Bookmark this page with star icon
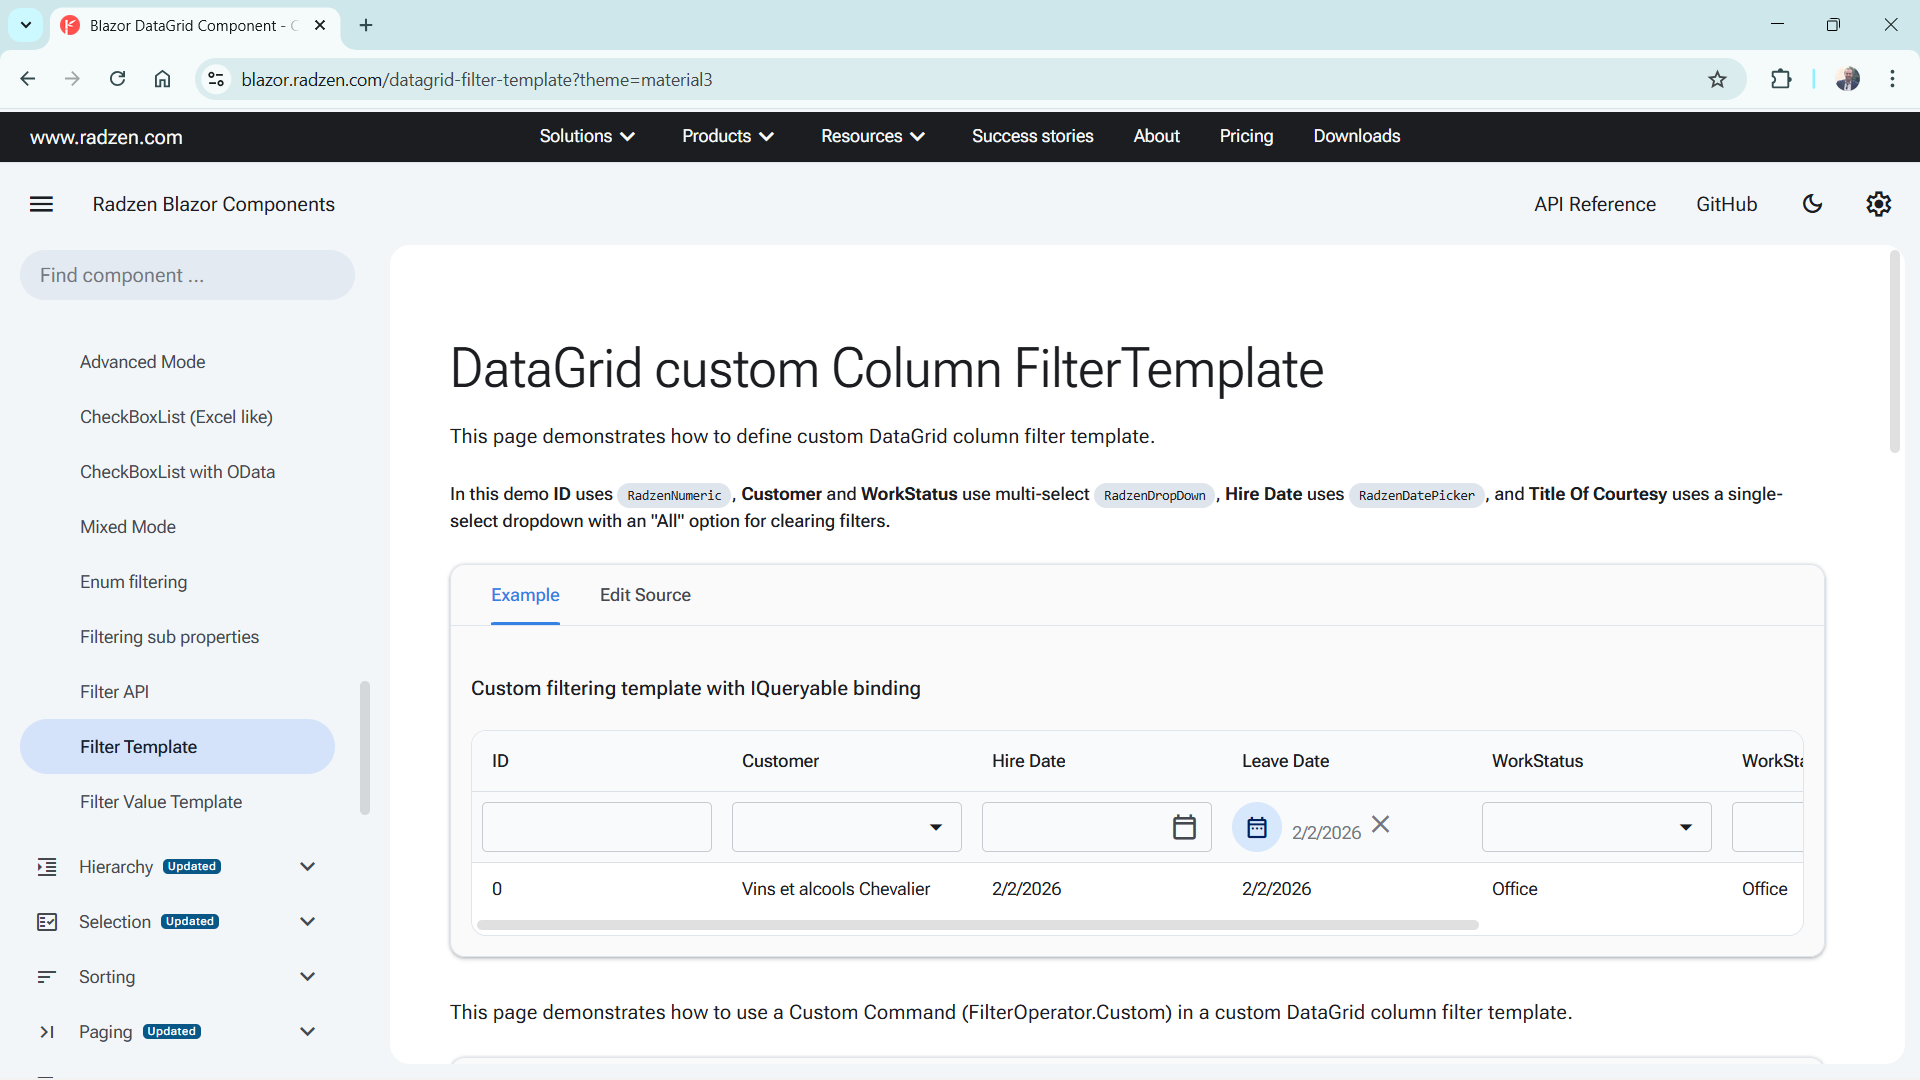Image resolution: width=1920 pixels, height=1080 pixels. 1717,79
